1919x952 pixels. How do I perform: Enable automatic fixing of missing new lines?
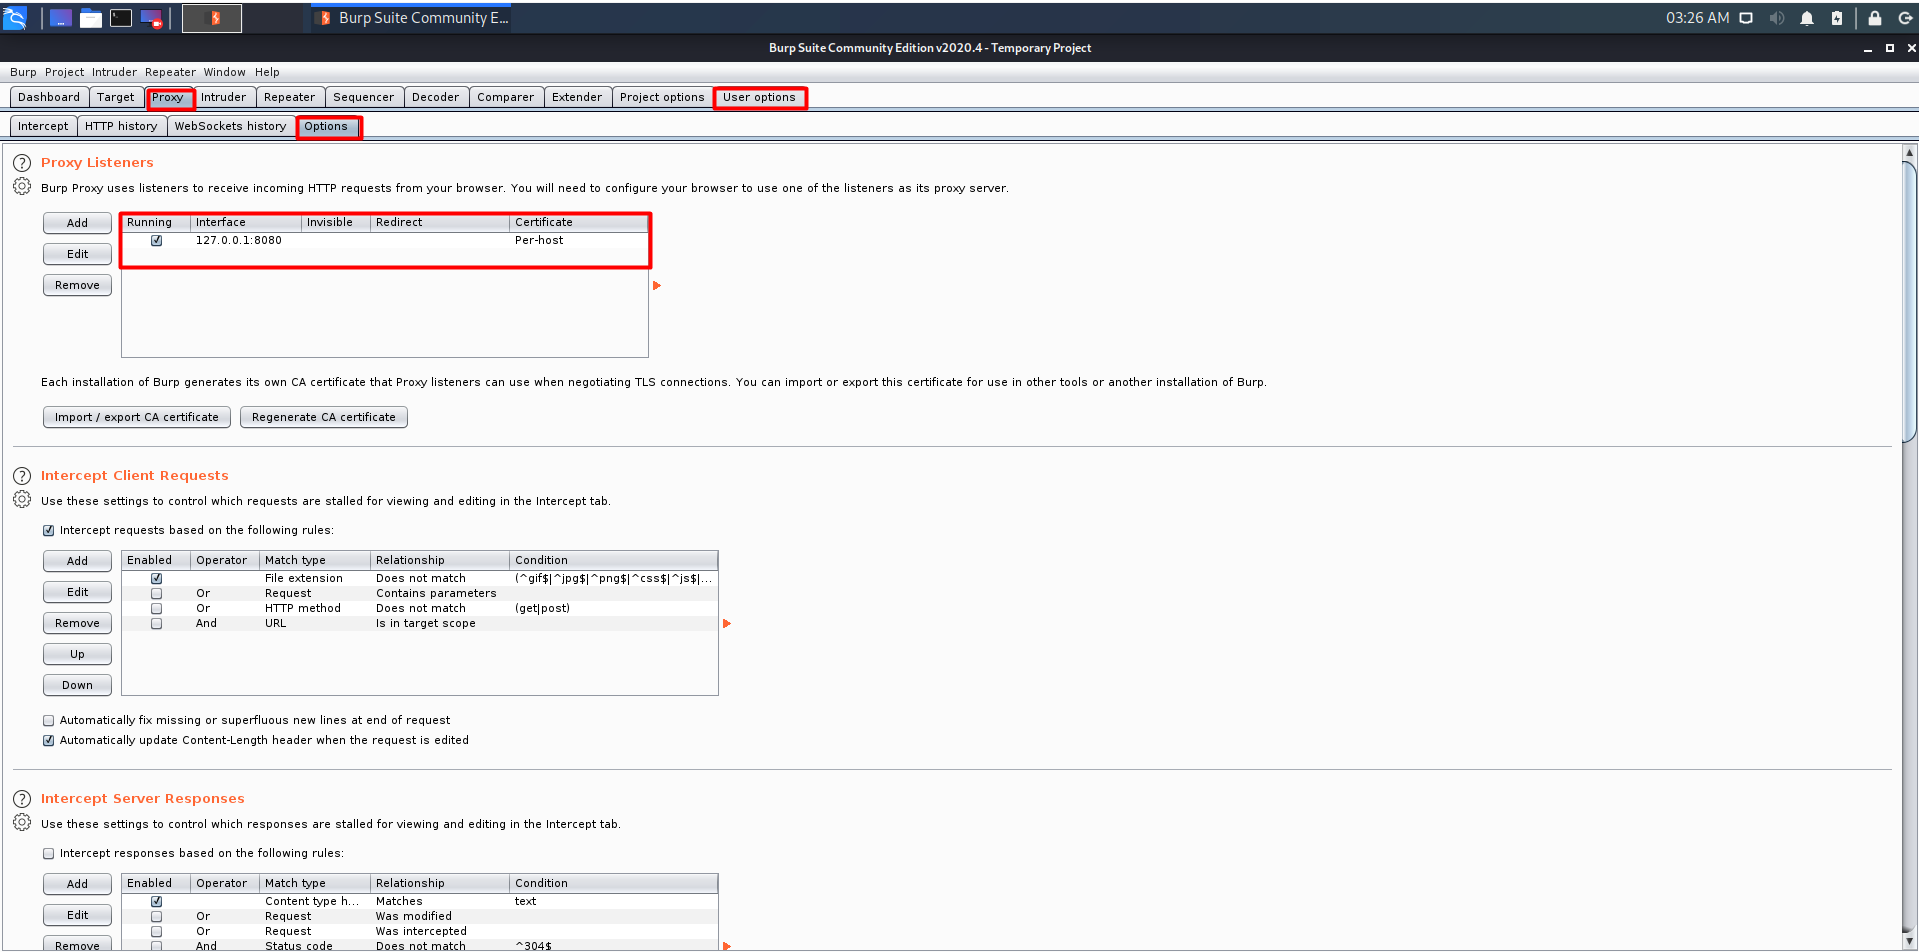pos(48,720)
